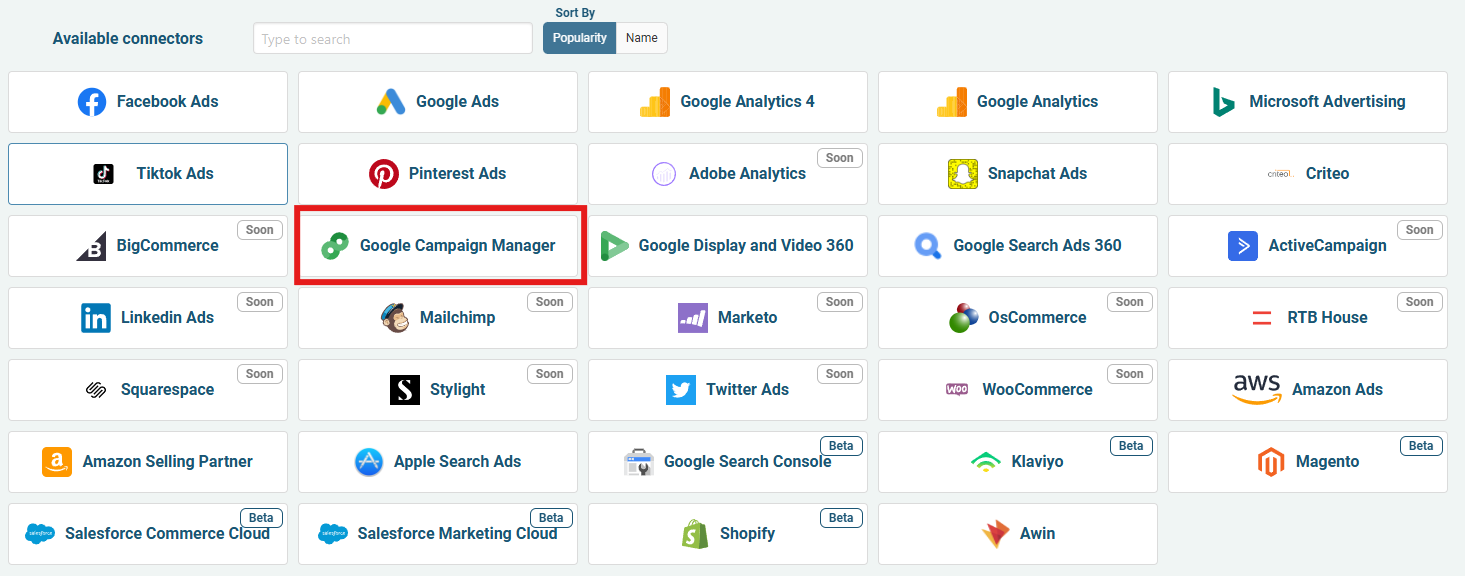Open the Amazon Selling Partner connector
This screenshot has height=576, width=1465.
pyautogui.click(x=148, y=462)
